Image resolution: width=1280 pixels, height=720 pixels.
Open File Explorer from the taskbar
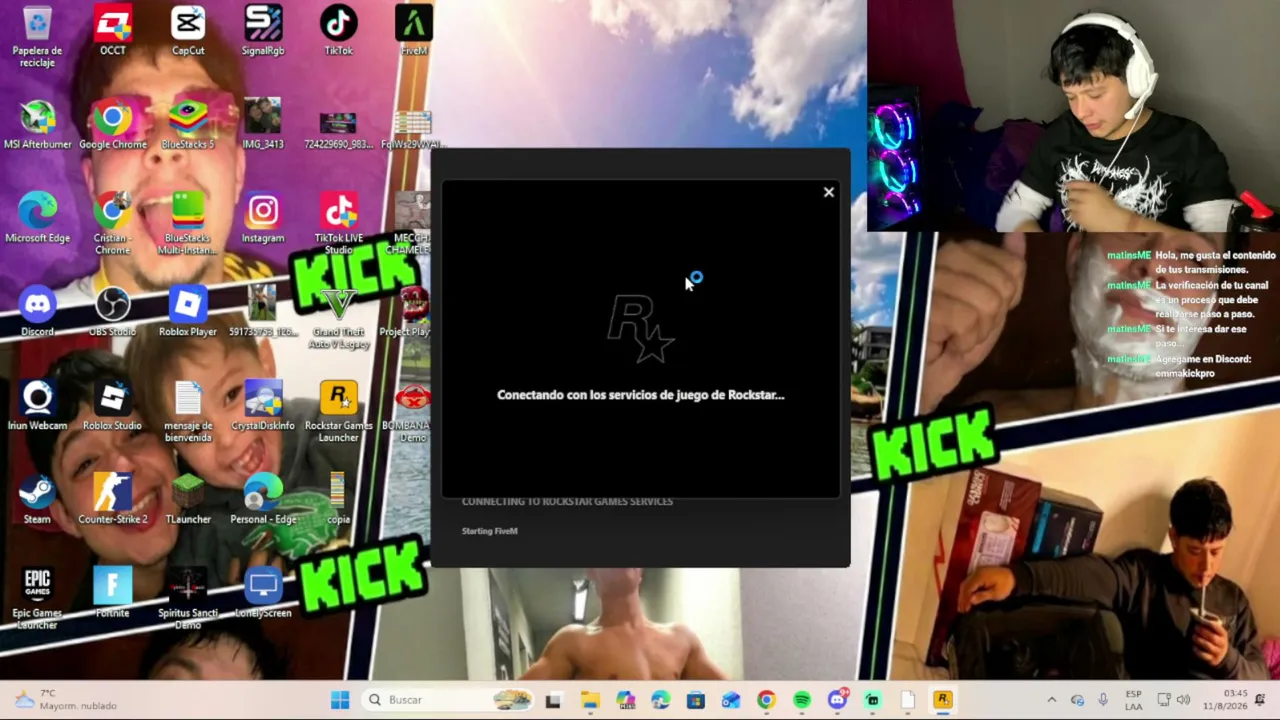[590, 700]
